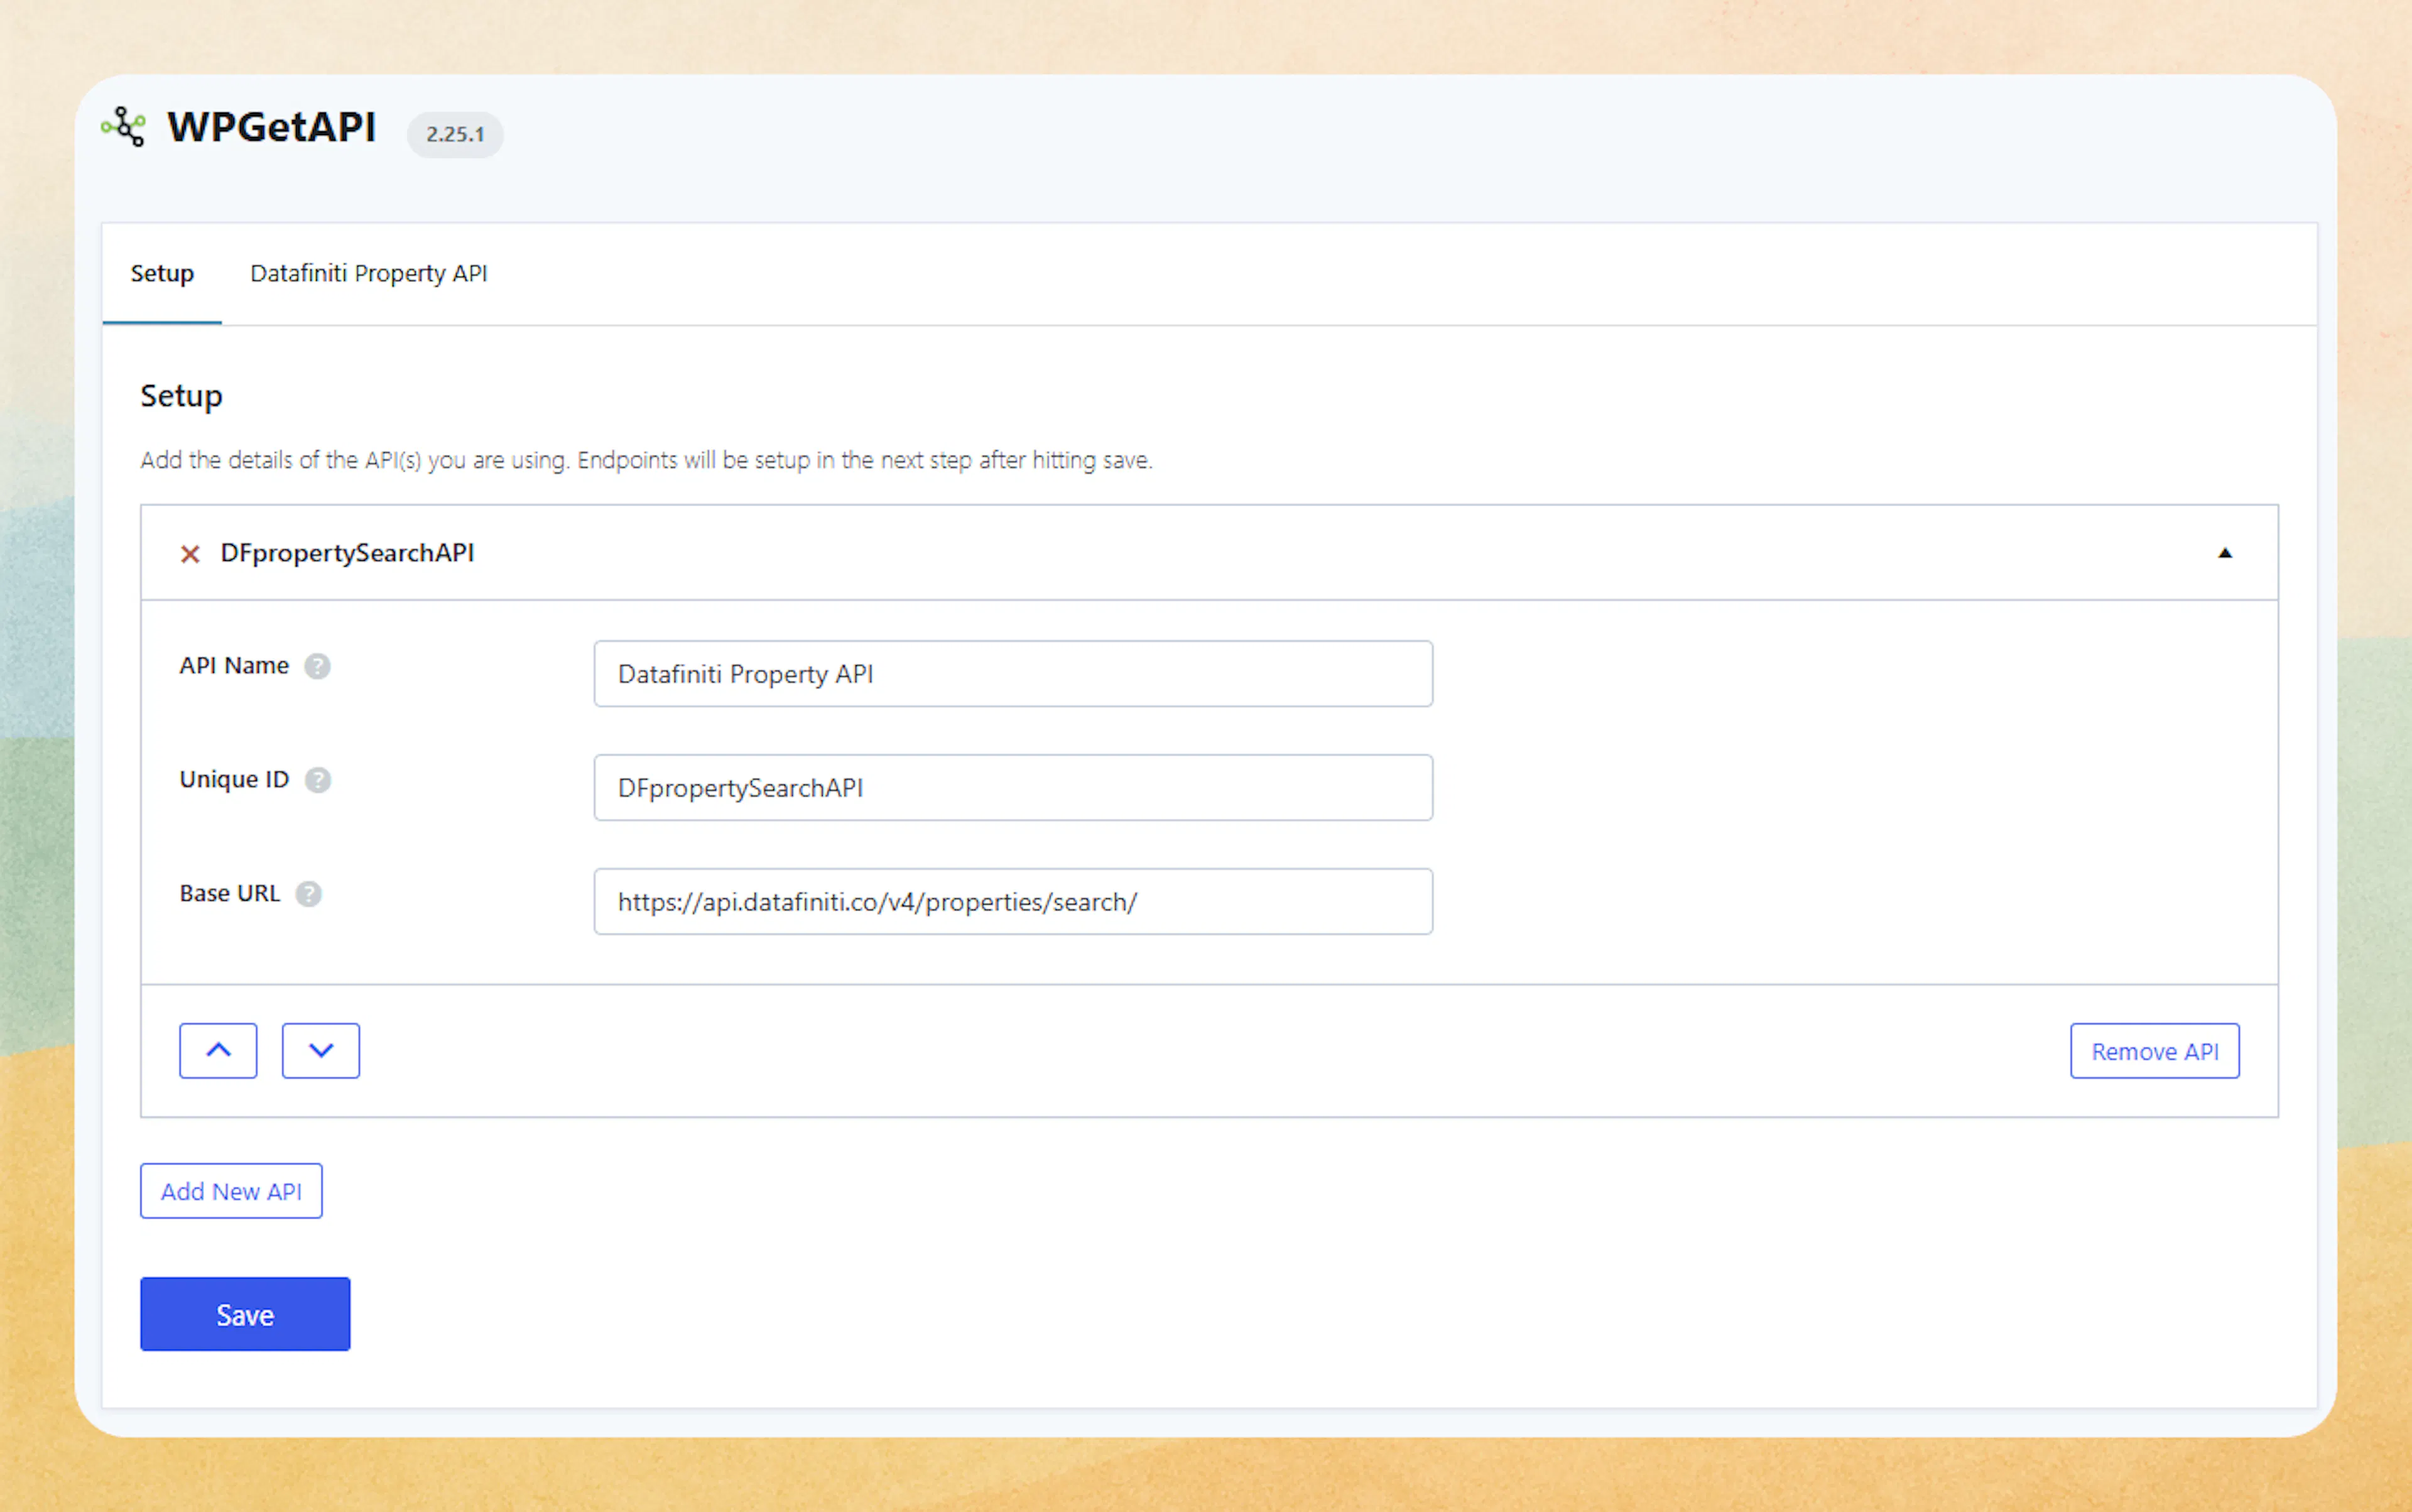The height and width of the screenshot is (1512, 2412).
Task: Click the Save button
Action: pyautogui.click(x=245, y=1314)
